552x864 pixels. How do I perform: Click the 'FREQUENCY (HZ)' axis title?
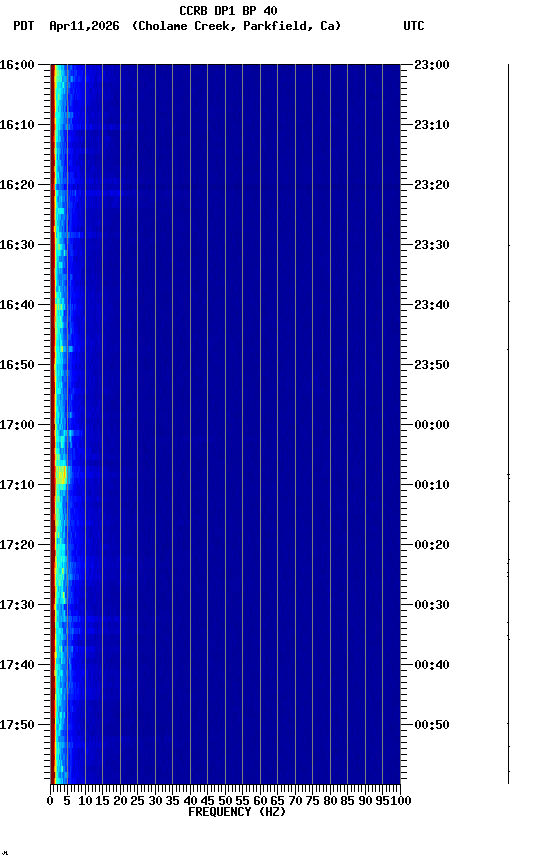click(237, 812)
